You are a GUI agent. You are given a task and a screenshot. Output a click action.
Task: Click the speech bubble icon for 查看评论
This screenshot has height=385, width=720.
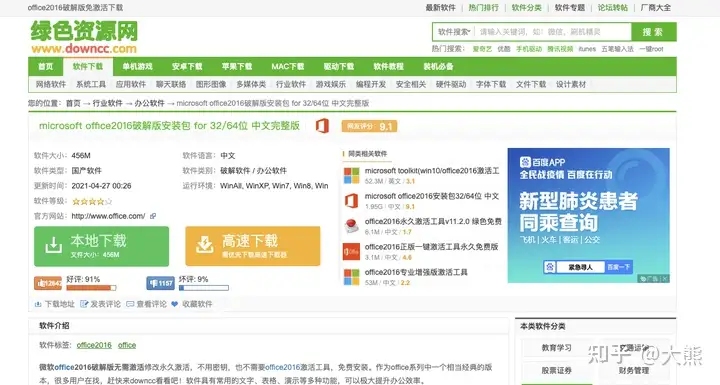coord(130,304)
